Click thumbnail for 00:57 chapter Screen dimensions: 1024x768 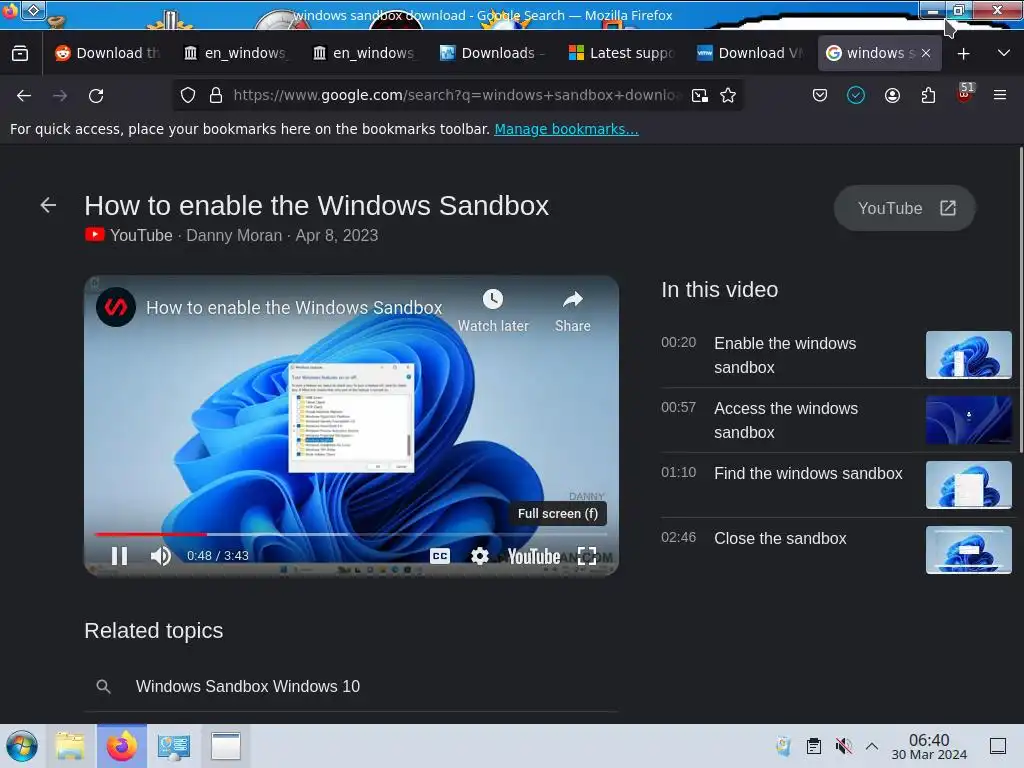[968, 420]
